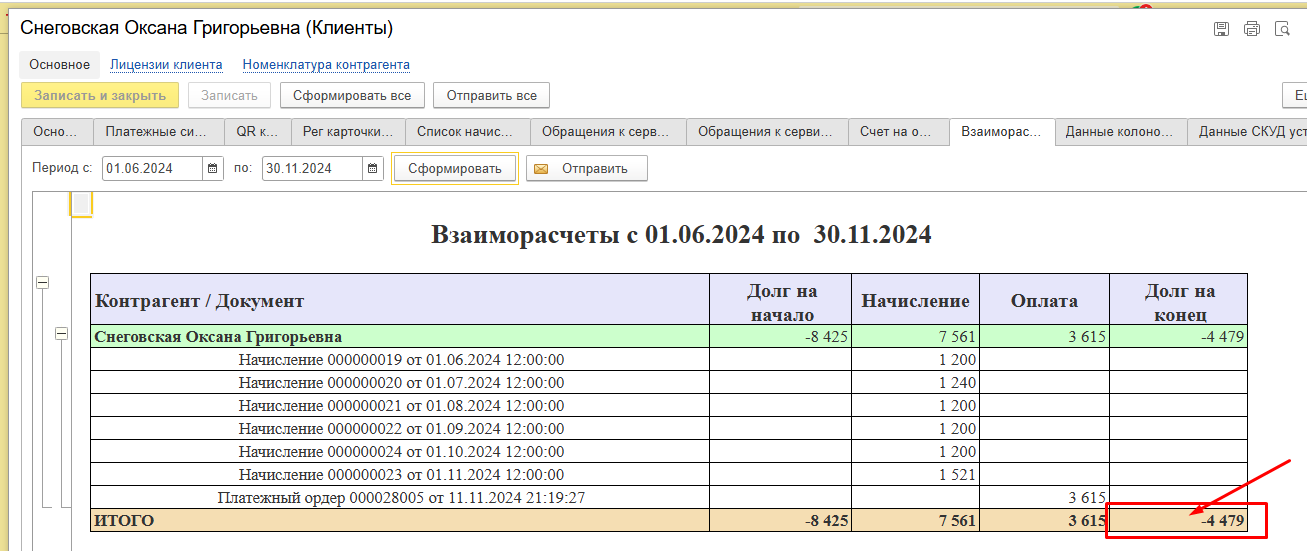Click the envelope Отправить button
The width and height of the screenshot is (1307, 551).
tap(587, 168)
